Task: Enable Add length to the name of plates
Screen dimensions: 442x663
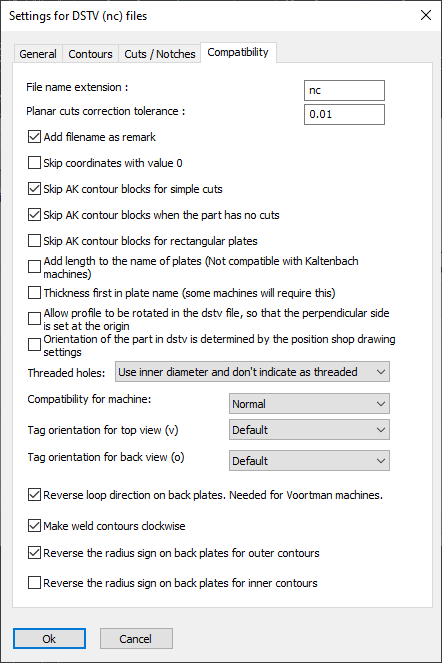Action: [34, 267]
